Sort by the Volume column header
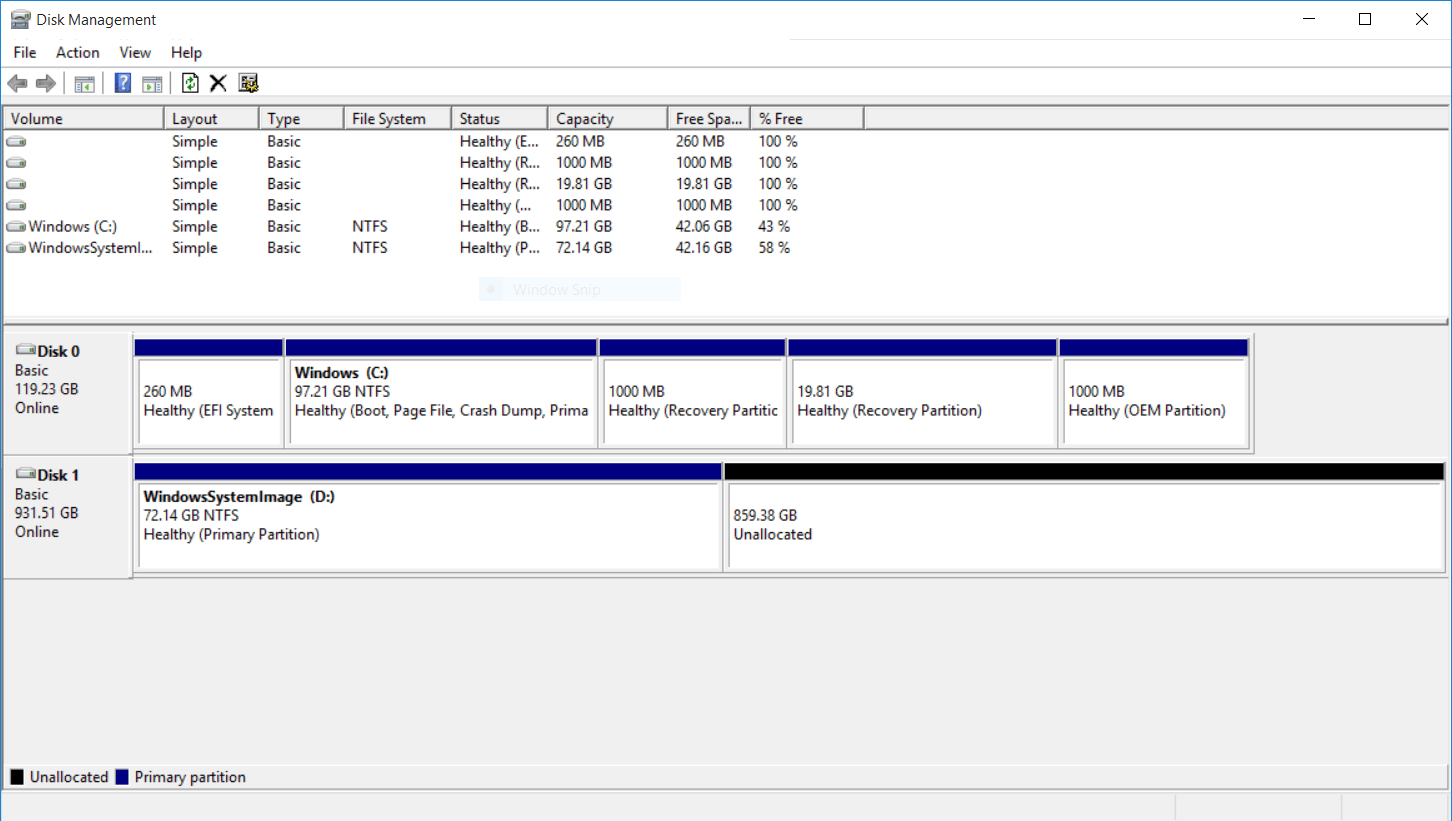This screenshot has width=1452, height=821. [x=84, y=118]
